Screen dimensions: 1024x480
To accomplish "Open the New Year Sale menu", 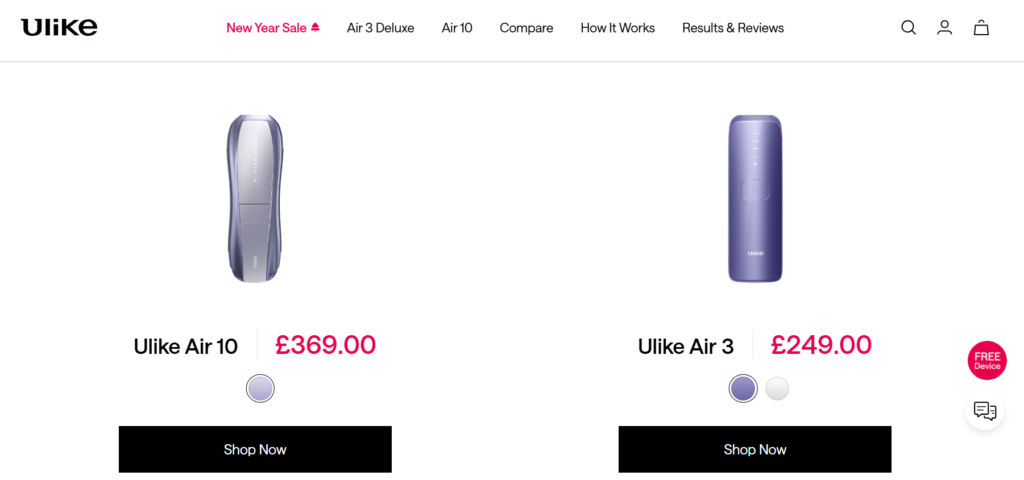I will pyautogui.click(x=273, y=28).
